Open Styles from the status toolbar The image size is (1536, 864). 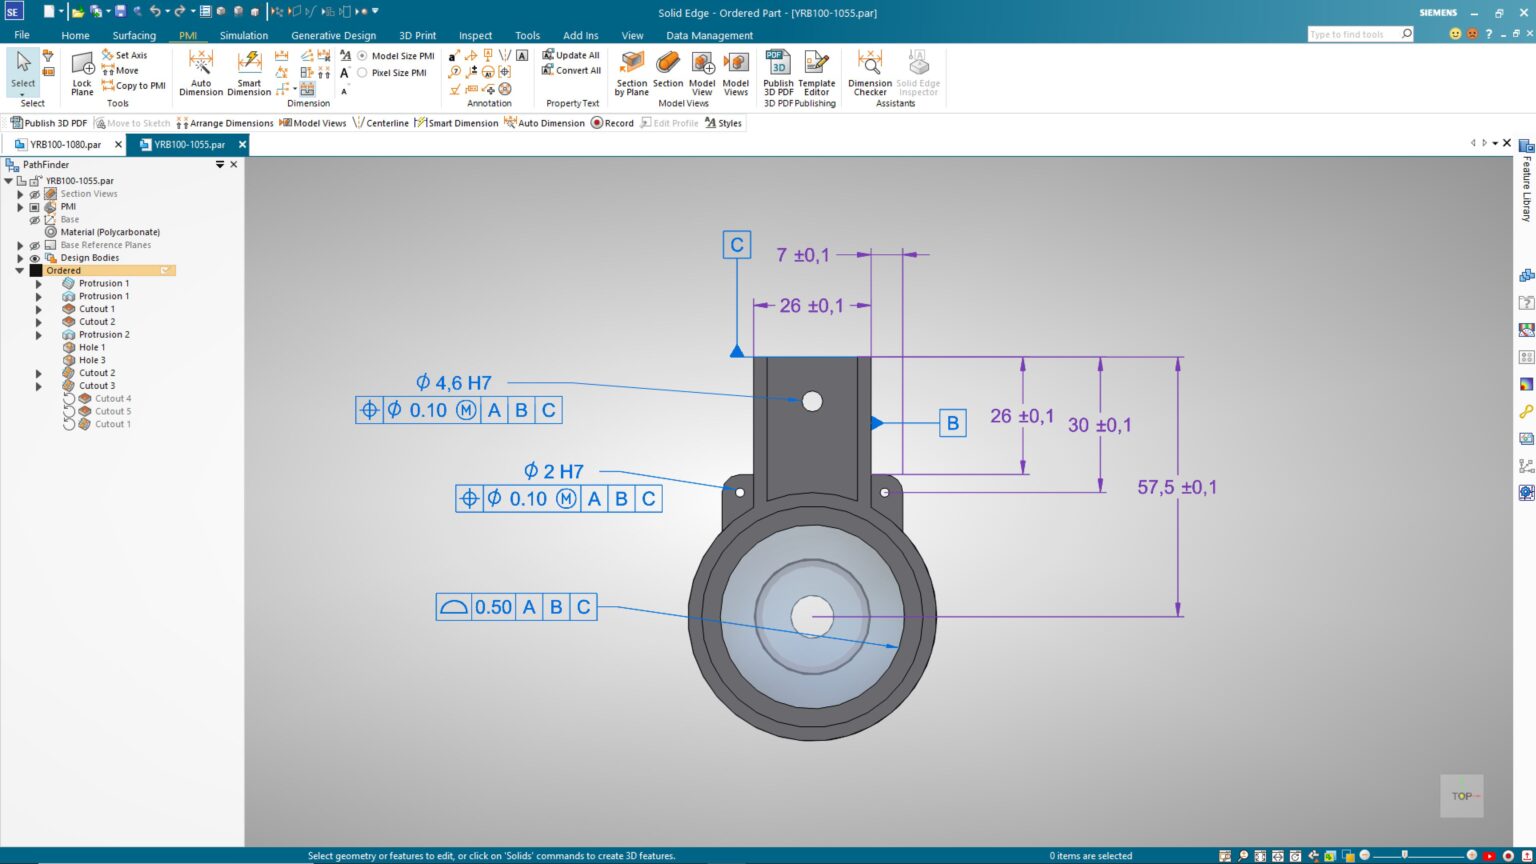[724, 122]
